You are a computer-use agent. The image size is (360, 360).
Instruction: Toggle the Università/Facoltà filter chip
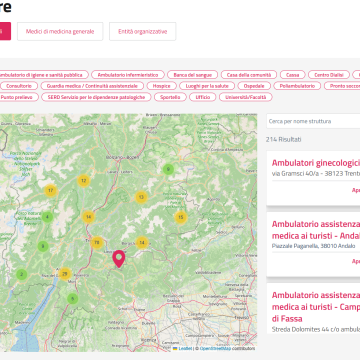(246, 97)
